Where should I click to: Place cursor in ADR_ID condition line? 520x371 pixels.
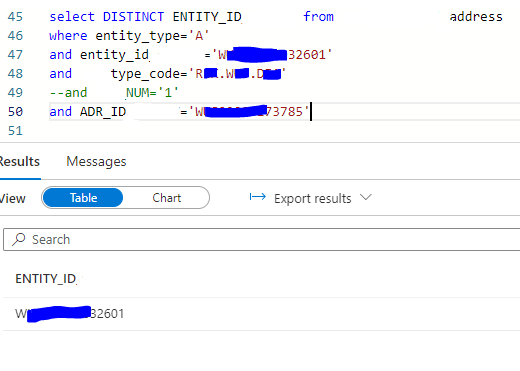coord(179,112)
